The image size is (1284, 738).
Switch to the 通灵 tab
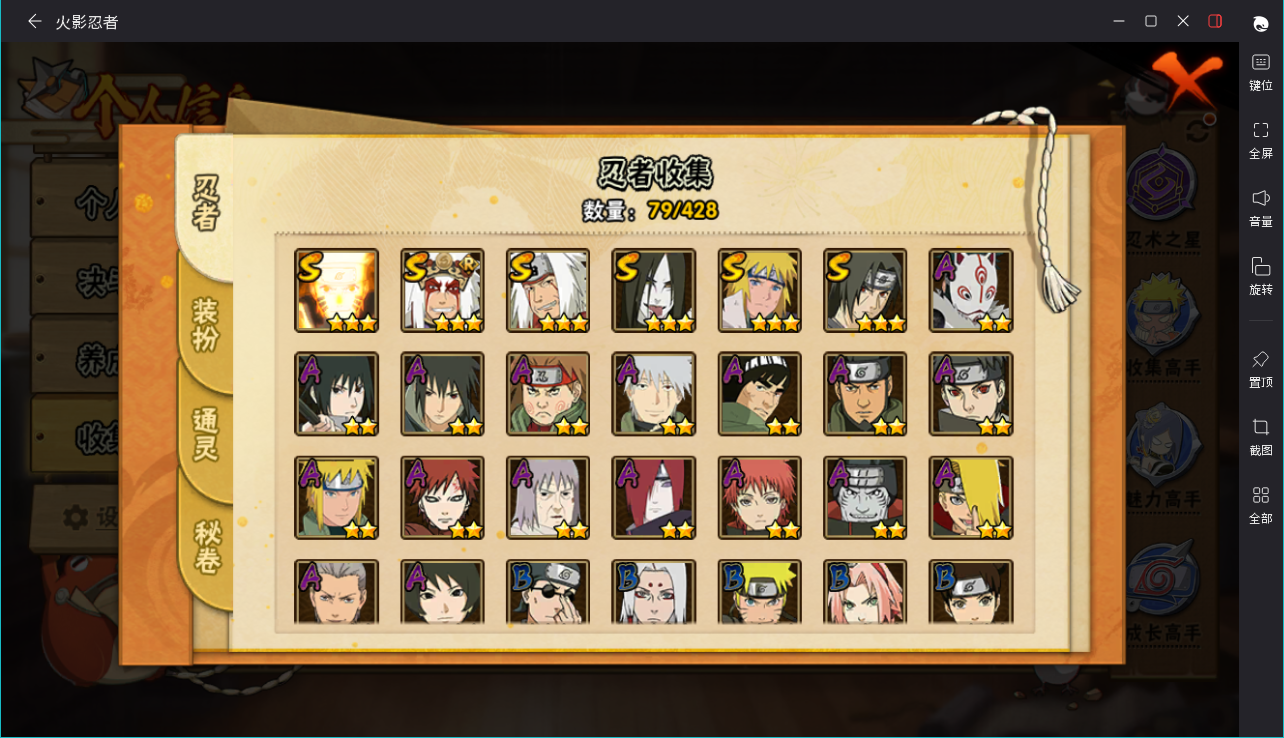206,435
